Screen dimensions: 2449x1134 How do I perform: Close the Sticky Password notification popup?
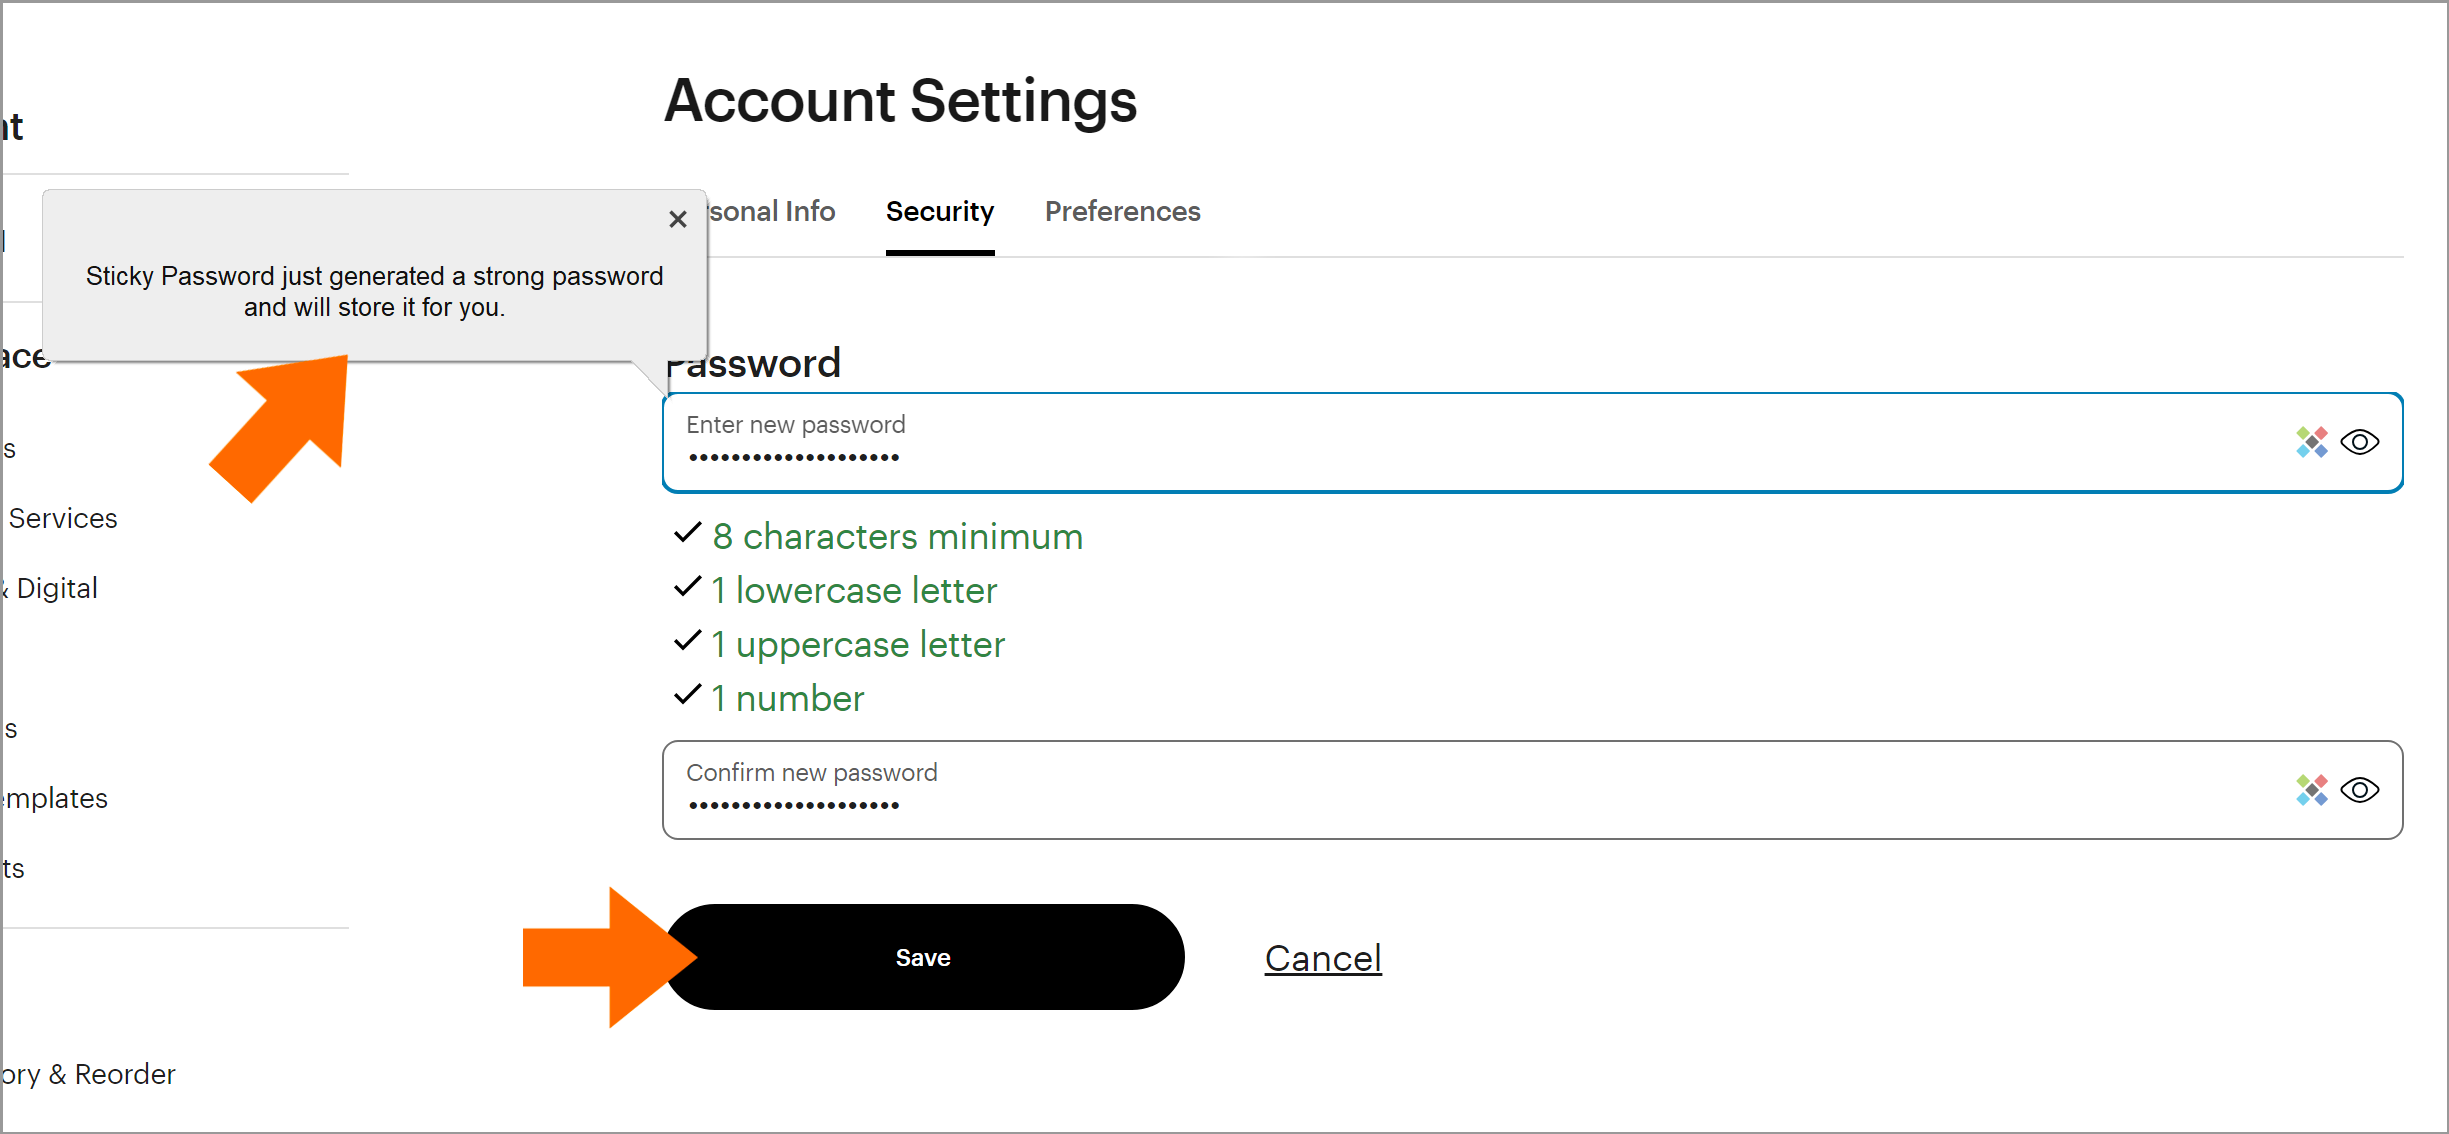(678, 219)
